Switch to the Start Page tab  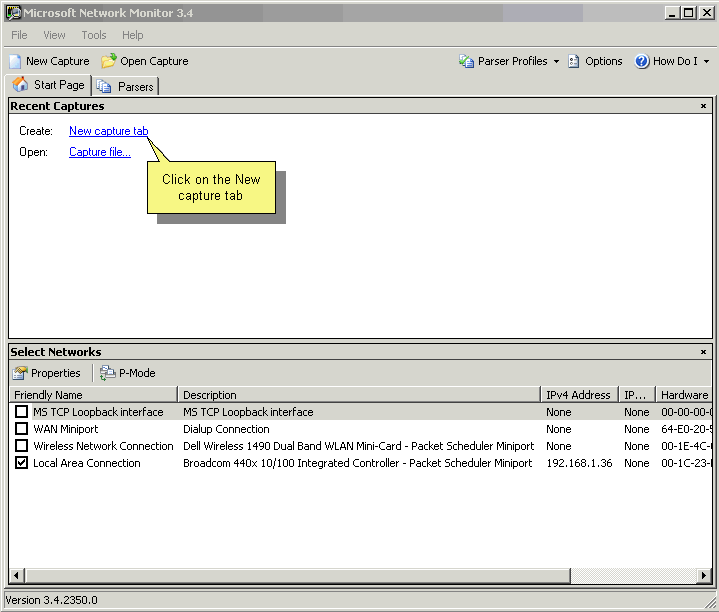(x=49, y=85)
